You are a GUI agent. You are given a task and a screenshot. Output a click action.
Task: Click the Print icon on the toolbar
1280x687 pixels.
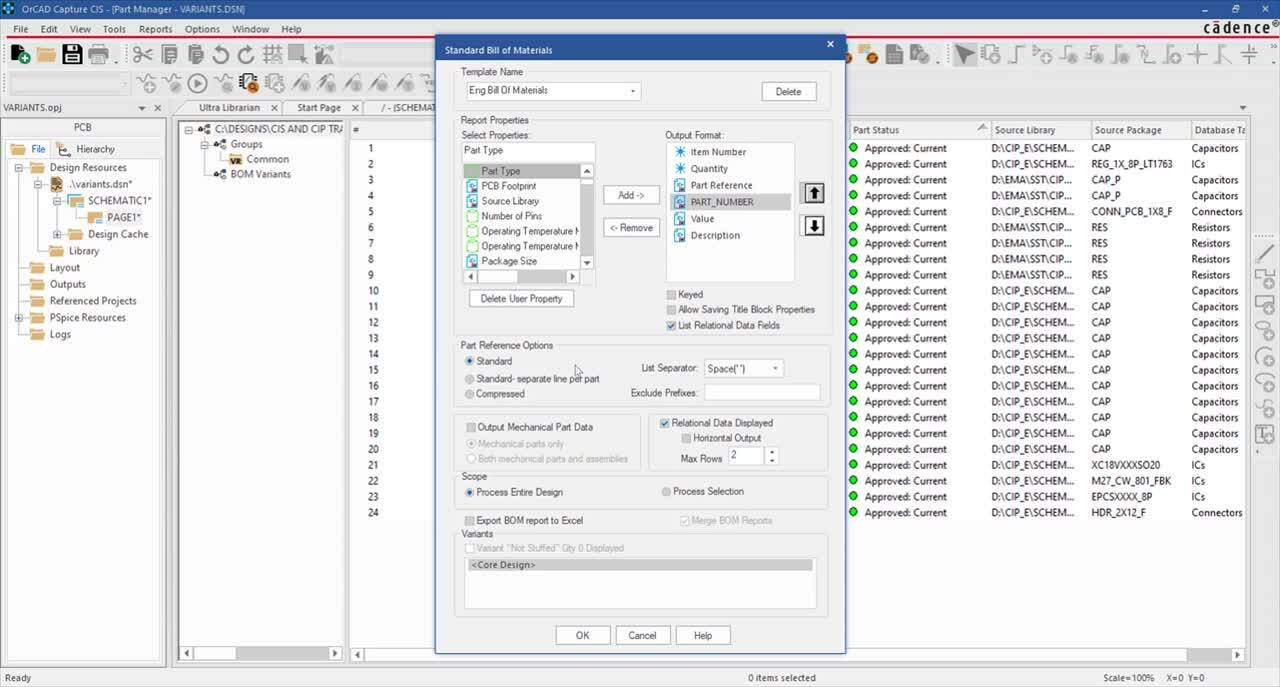click(x=98, y=54)
